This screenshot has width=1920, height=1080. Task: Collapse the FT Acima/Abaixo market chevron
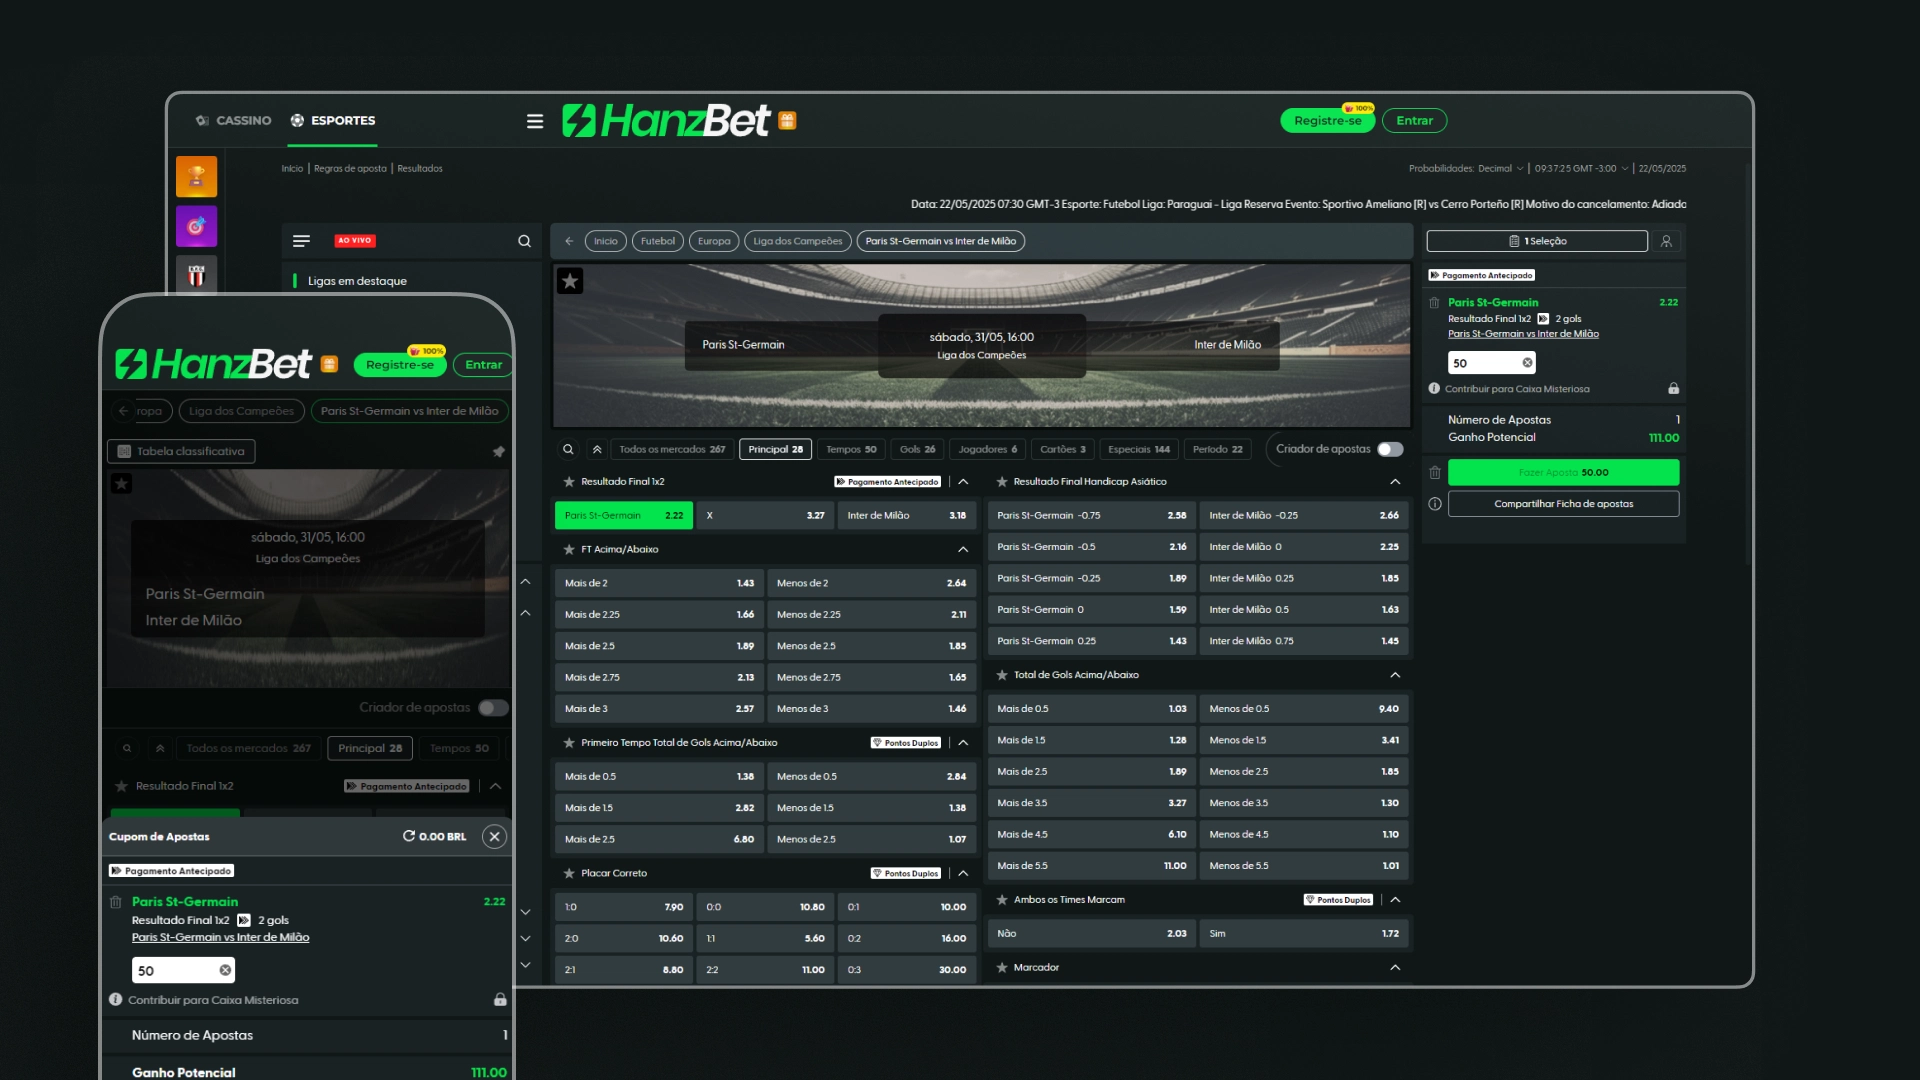click(x=963, y=549)
